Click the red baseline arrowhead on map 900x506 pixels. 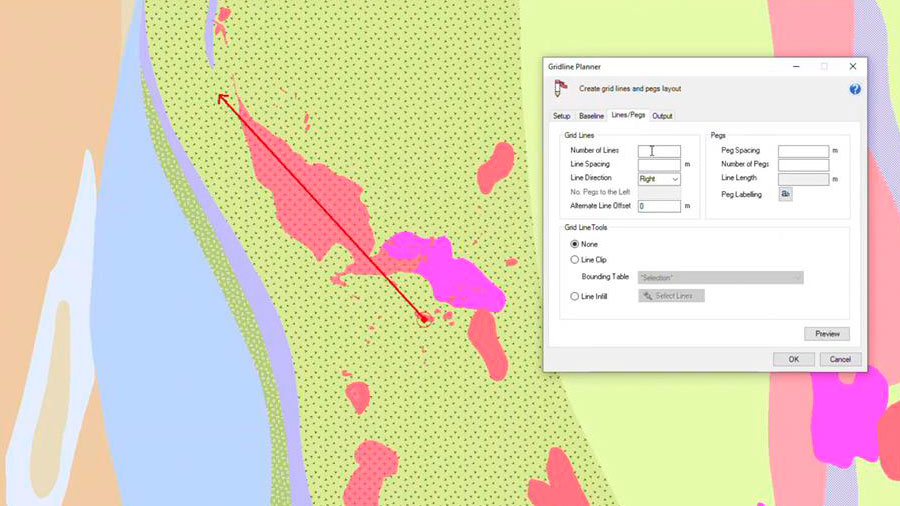223,98
